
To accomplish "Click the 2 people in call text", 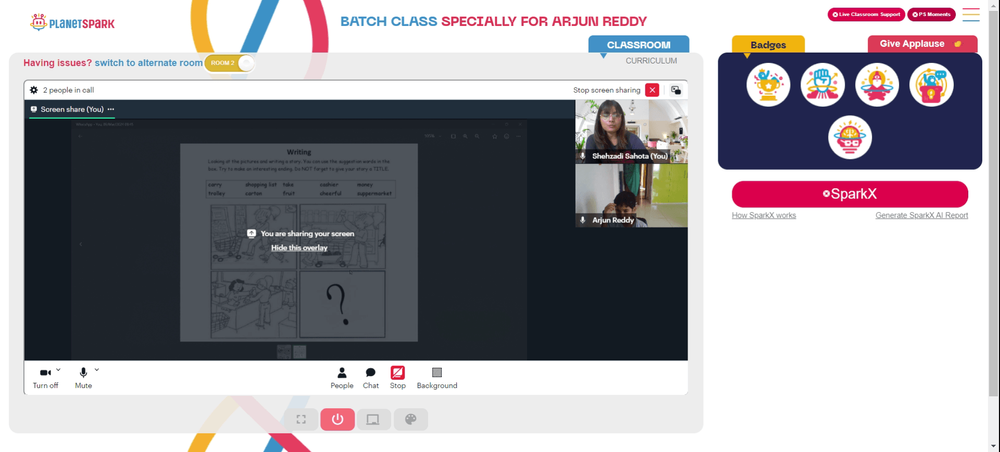I will (68, 91).
